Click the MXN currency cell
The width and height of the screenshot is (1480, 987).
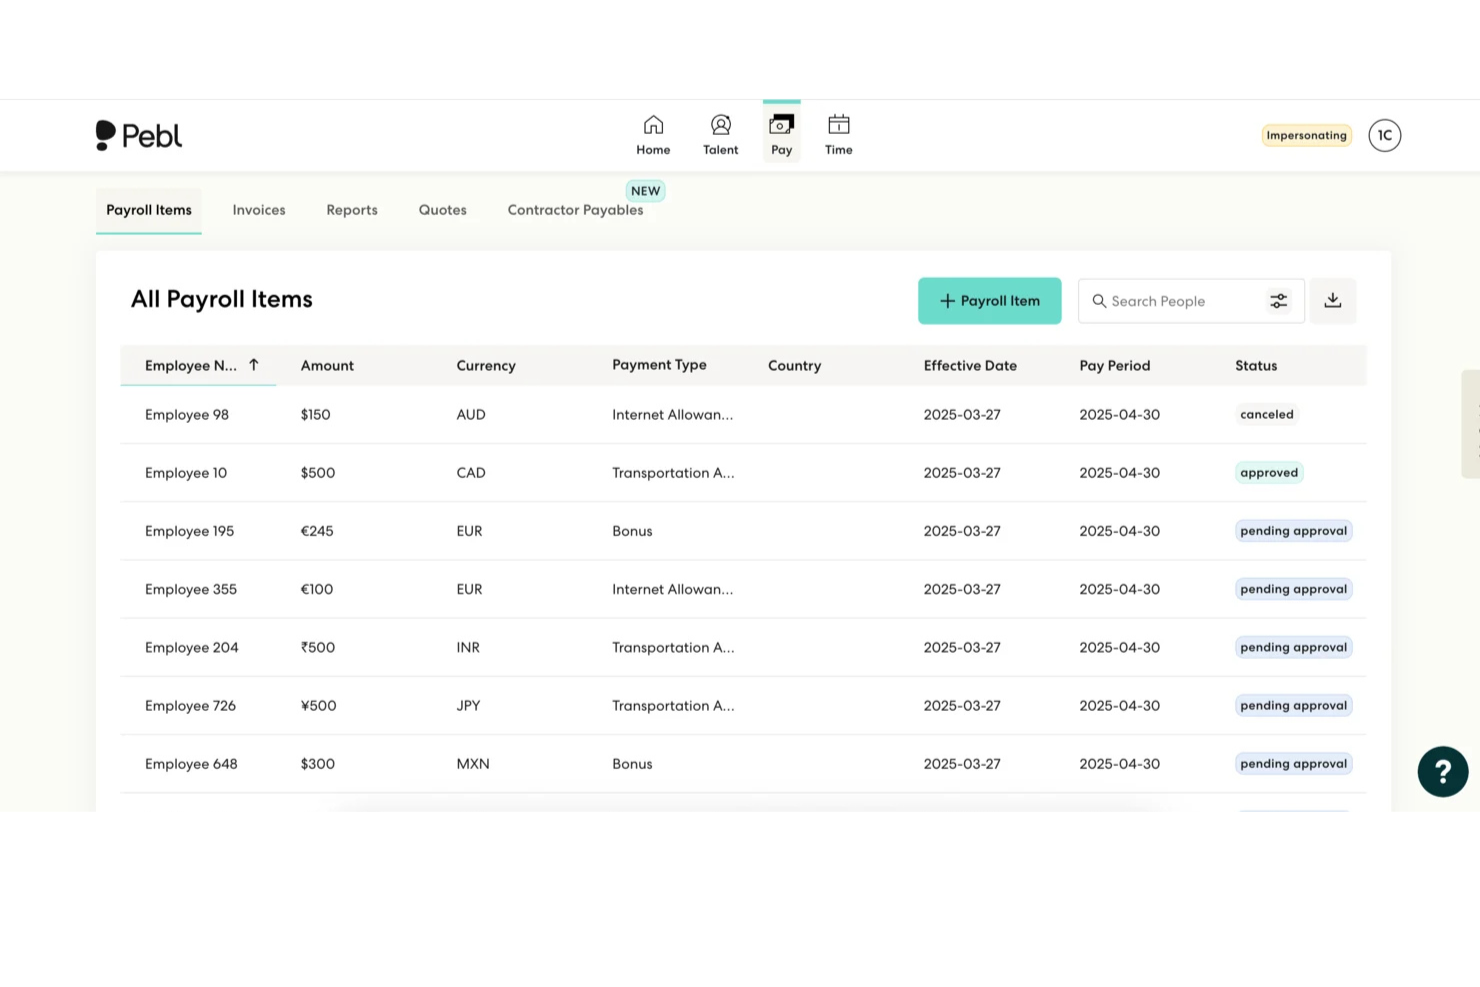coord(473,763)
